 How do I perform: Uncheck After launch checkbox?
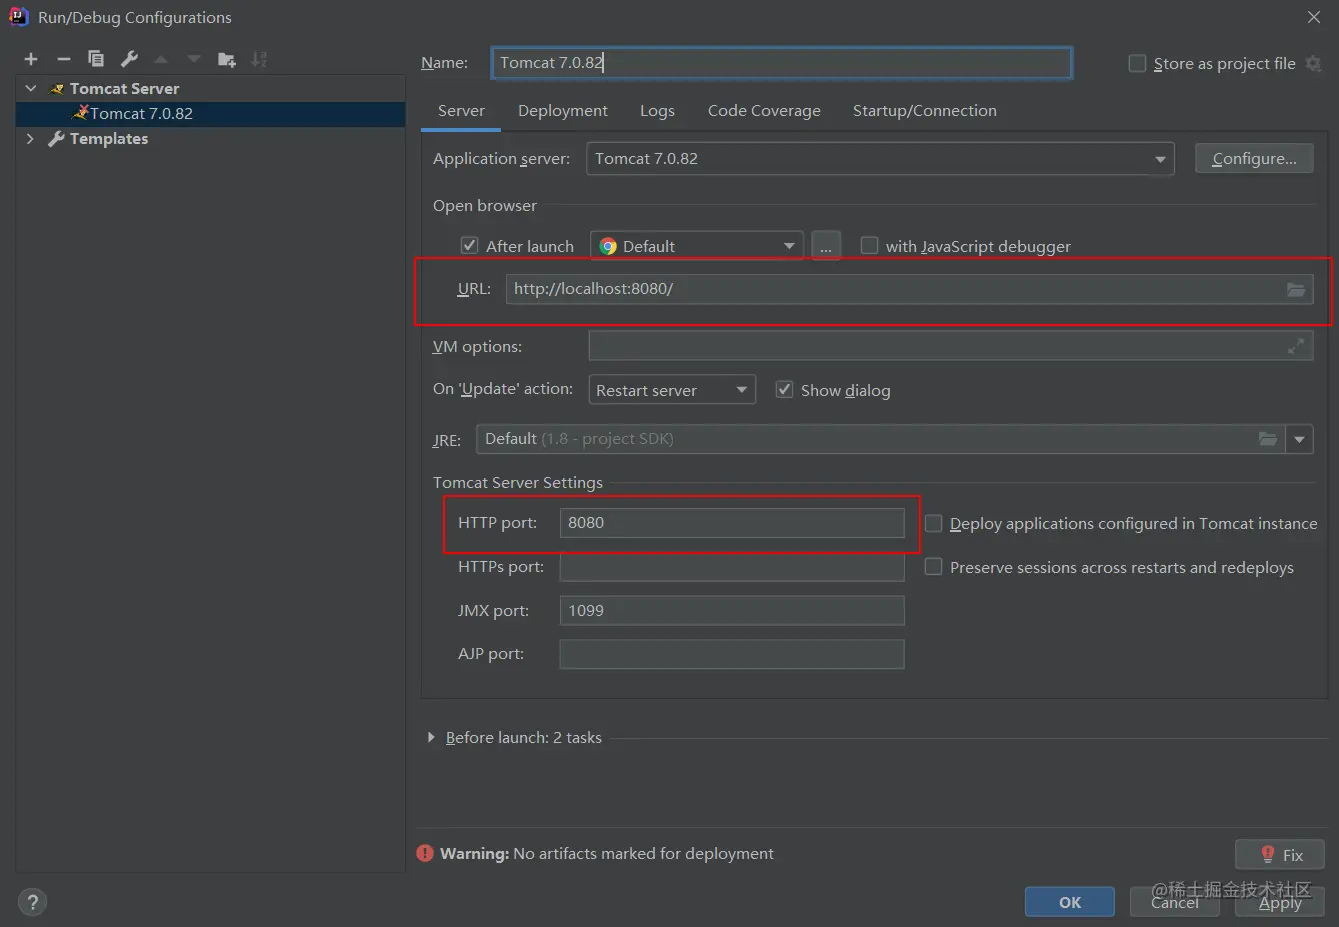(469, 245)
